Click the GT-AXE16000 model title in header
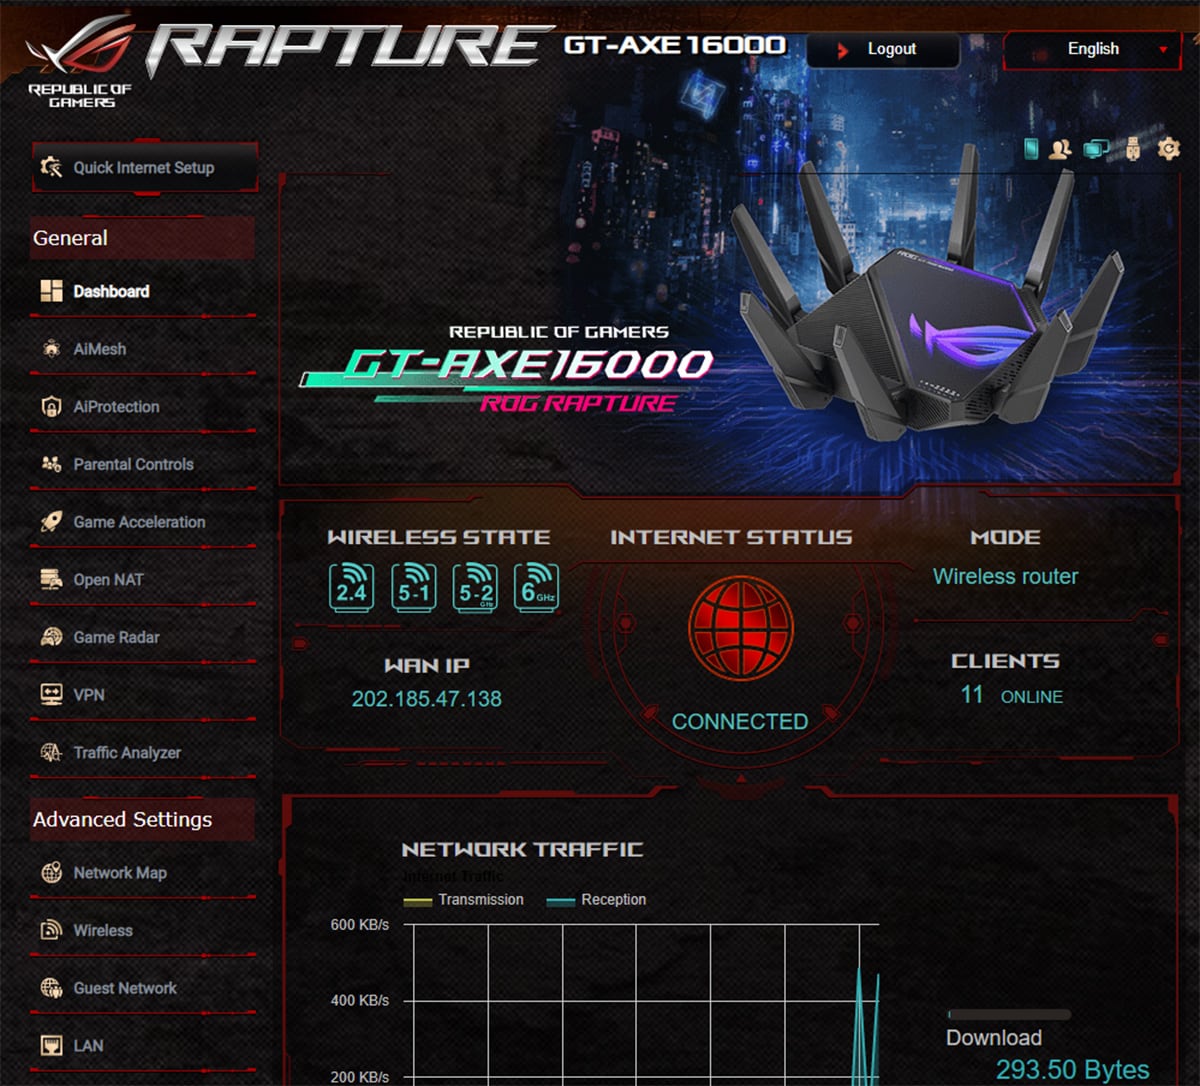This screenshot has width=1200, height=1086. pyautogui.click(x=675, y=46)
